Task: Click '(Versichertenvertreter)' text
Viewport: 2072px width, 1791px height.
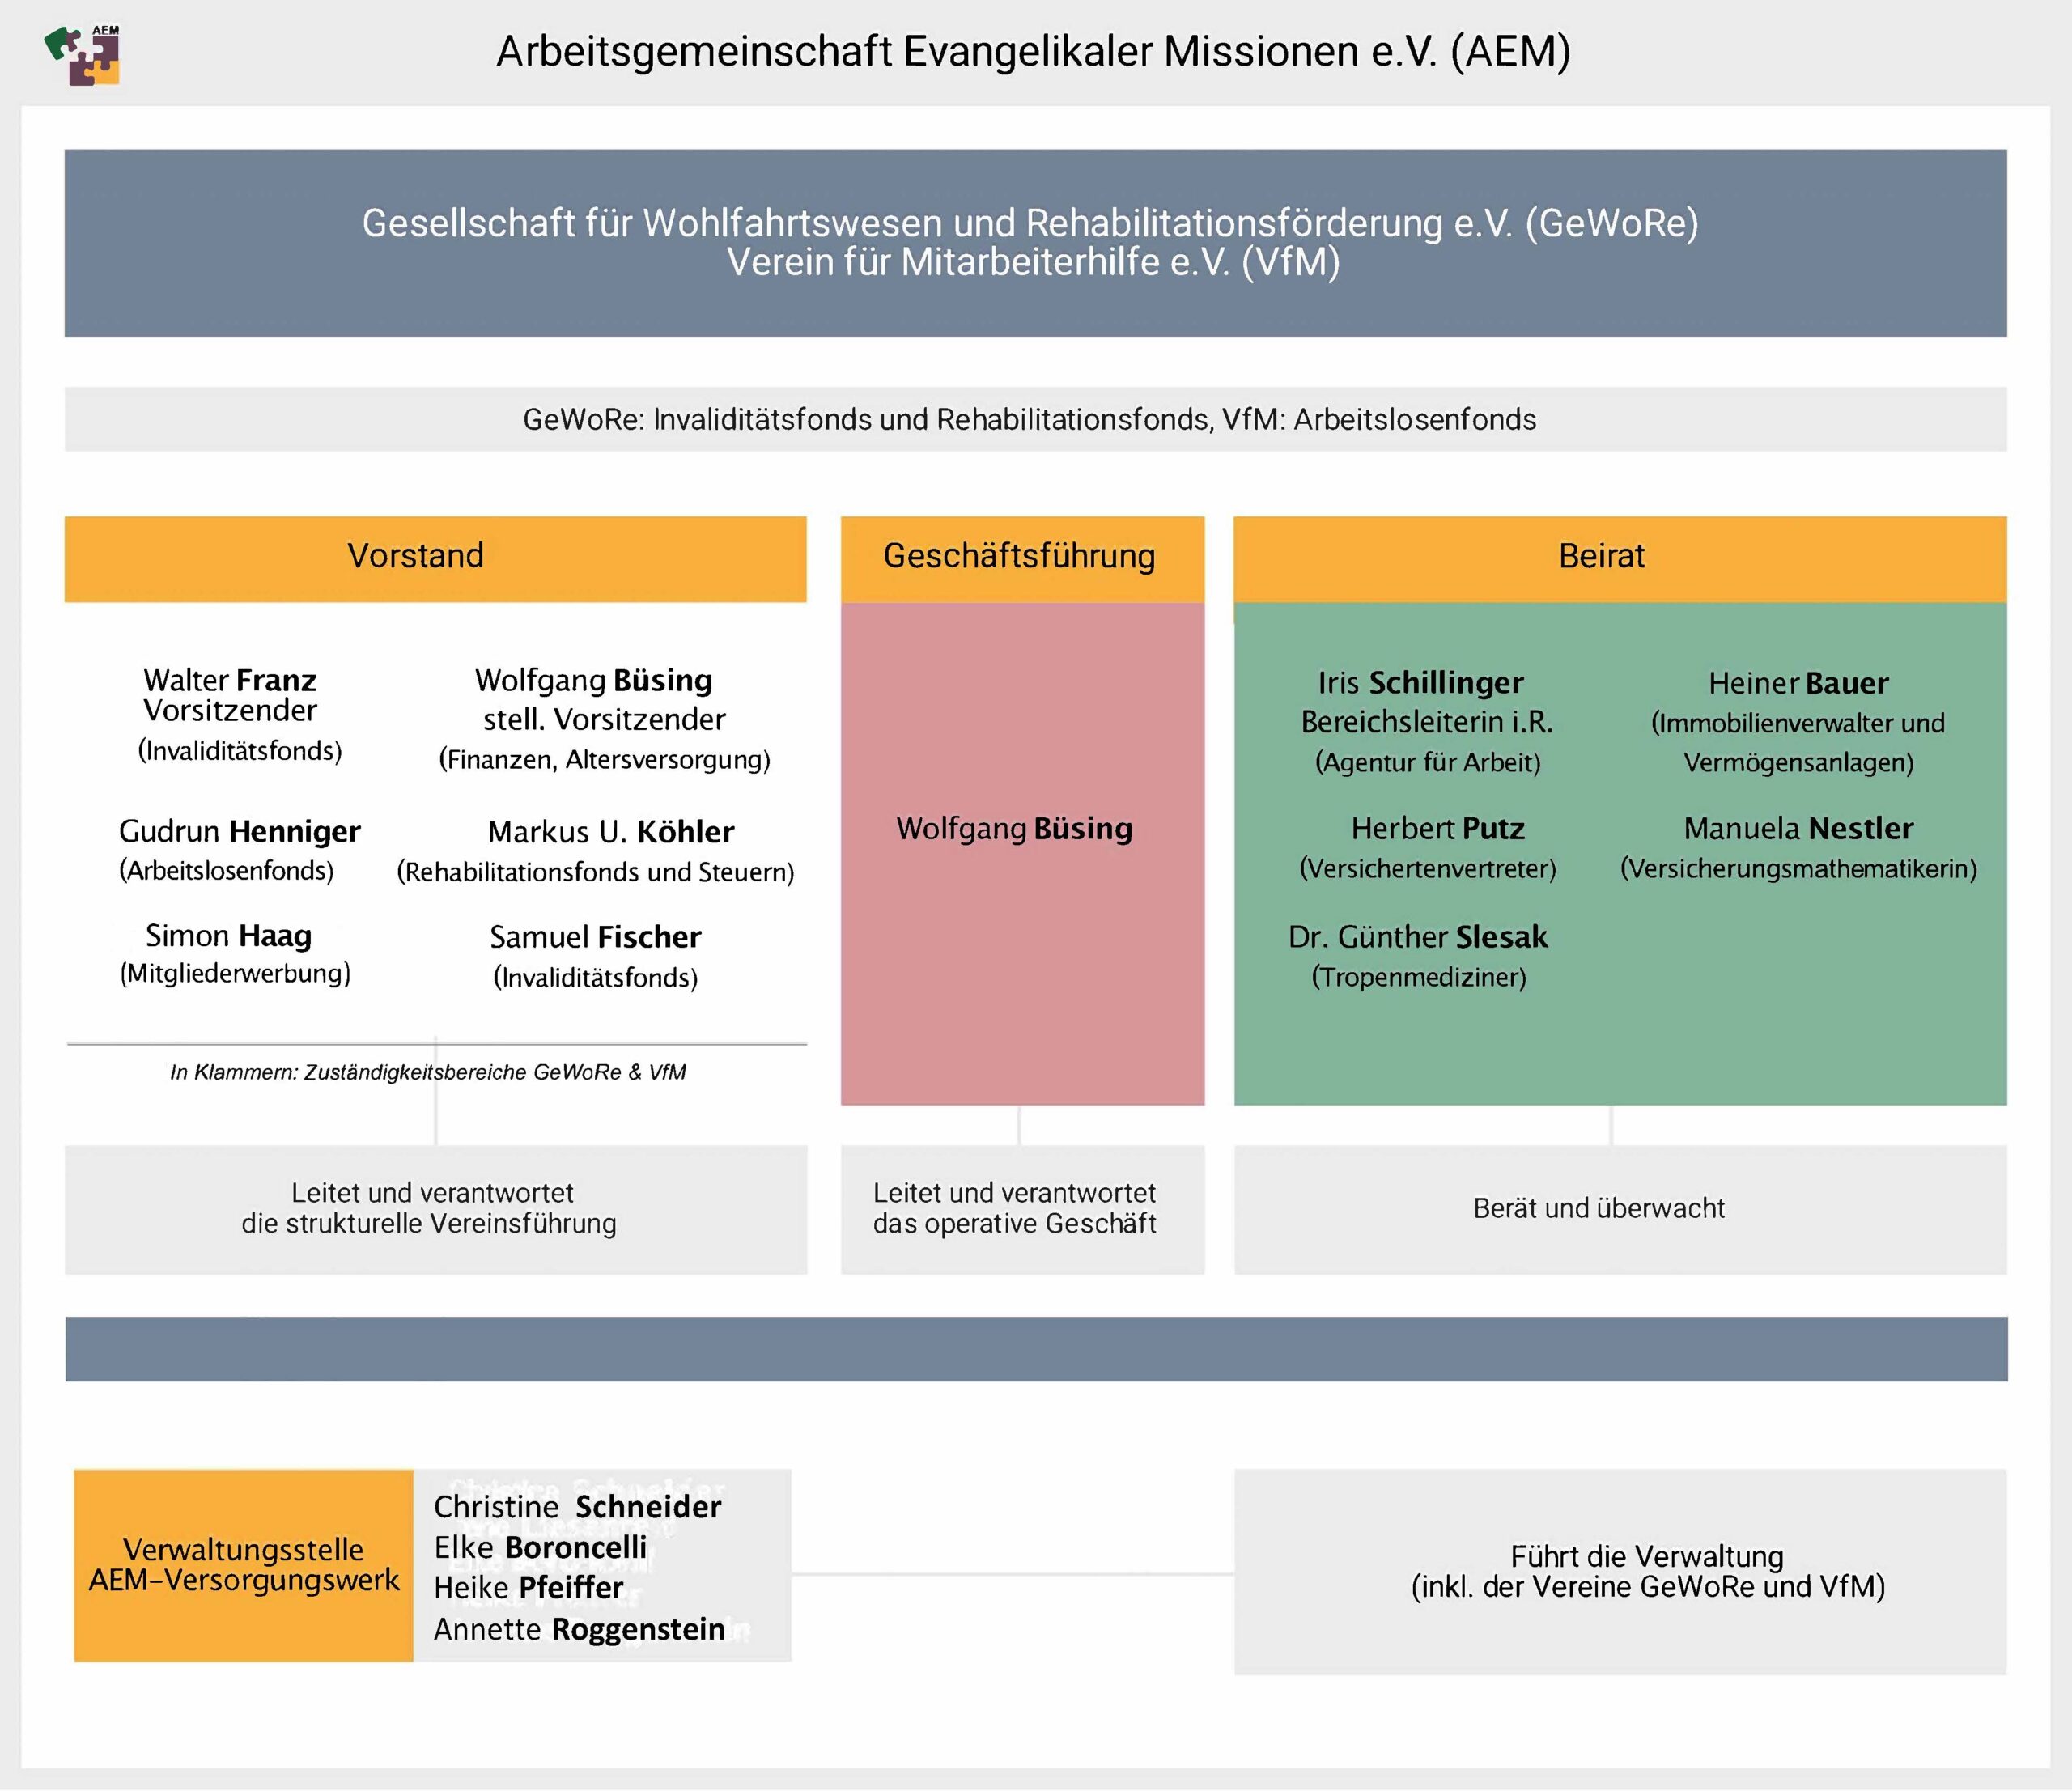Action: pyautogui.click(x=1428, y=869)
